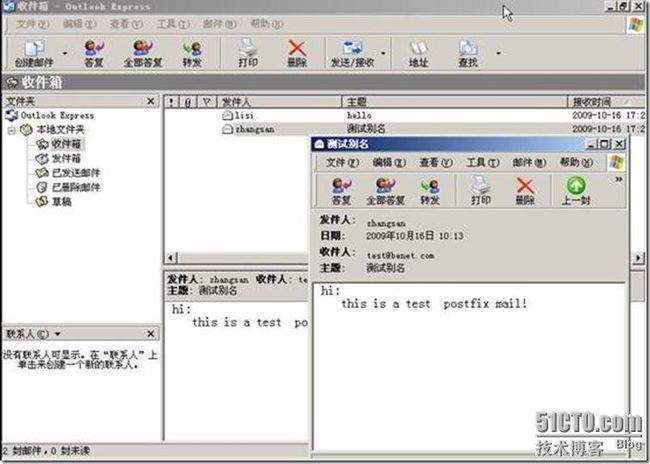The image size is (650, 464).
Task: Open the 地址 address book
Action: coord(418,53)
